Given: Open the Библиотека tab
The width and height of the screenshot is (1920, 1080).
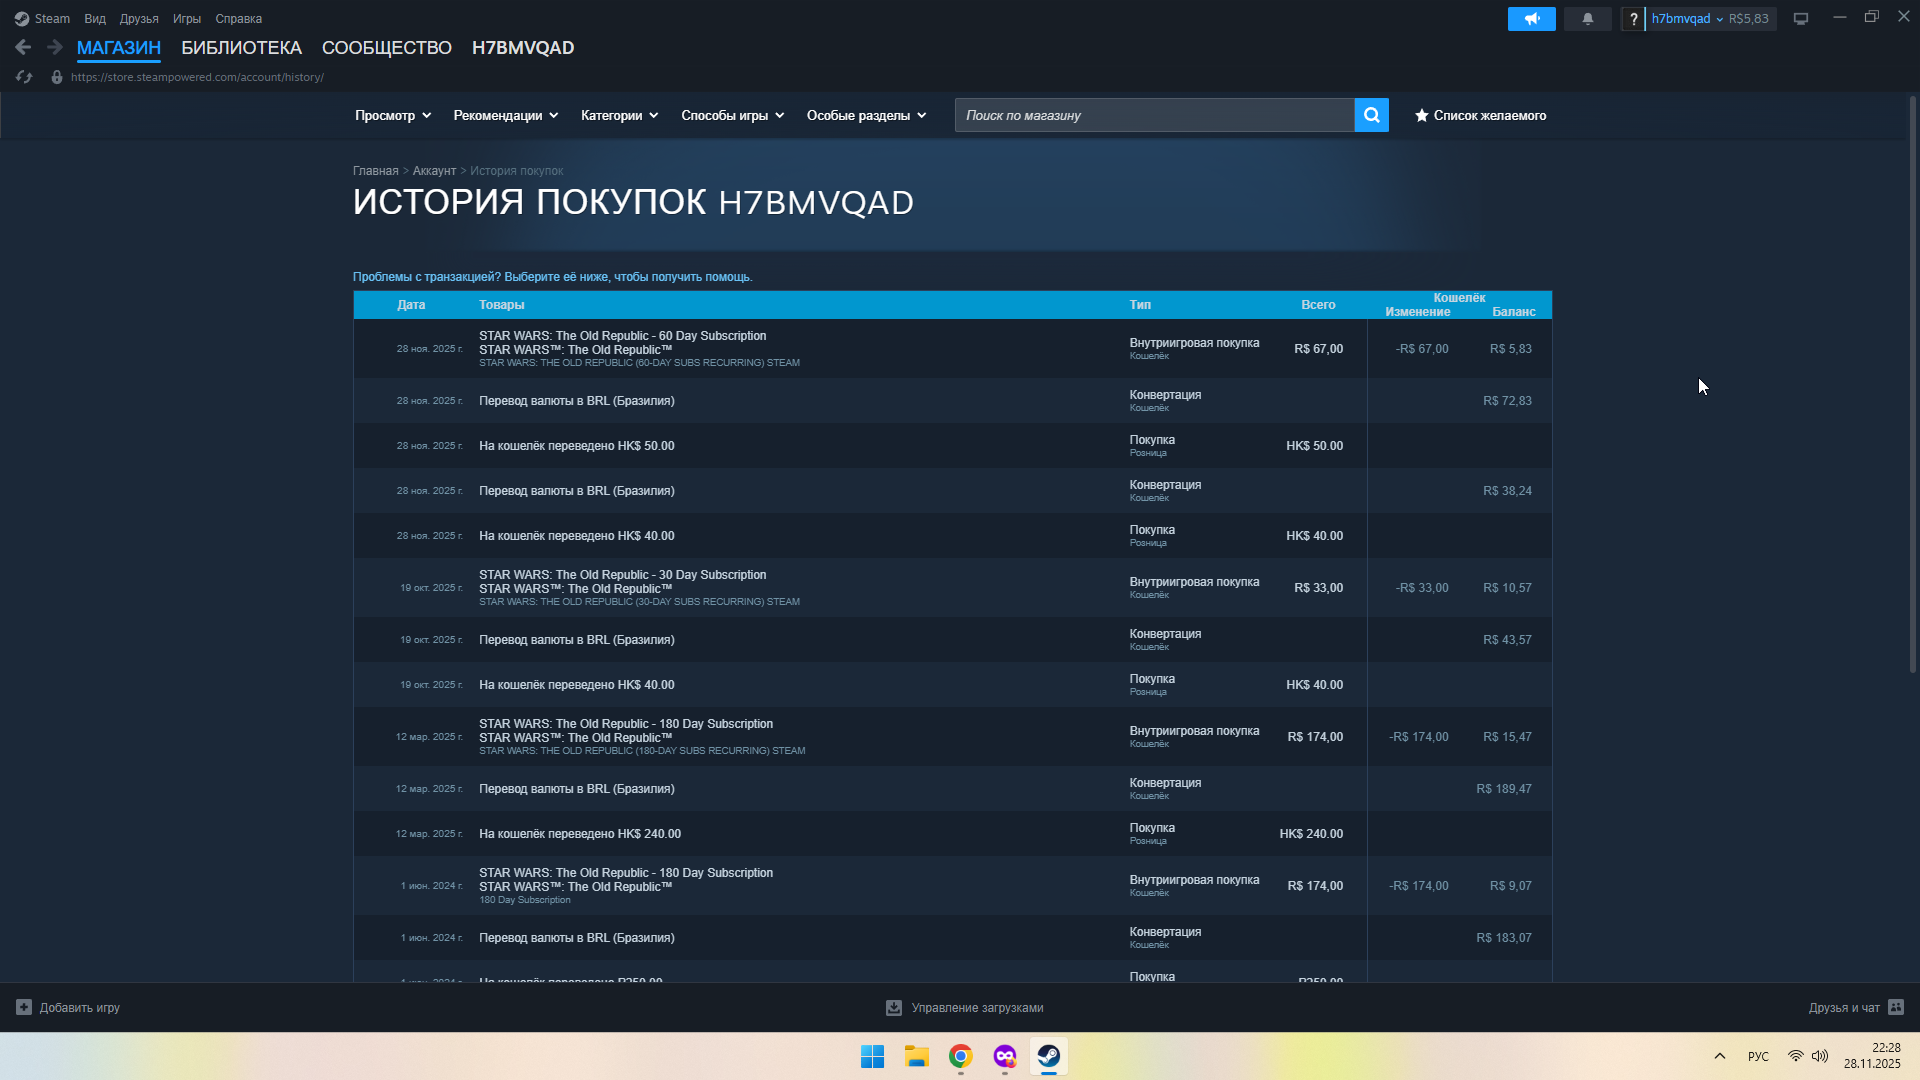Looking at the screenshot, I should pos(241,48).
